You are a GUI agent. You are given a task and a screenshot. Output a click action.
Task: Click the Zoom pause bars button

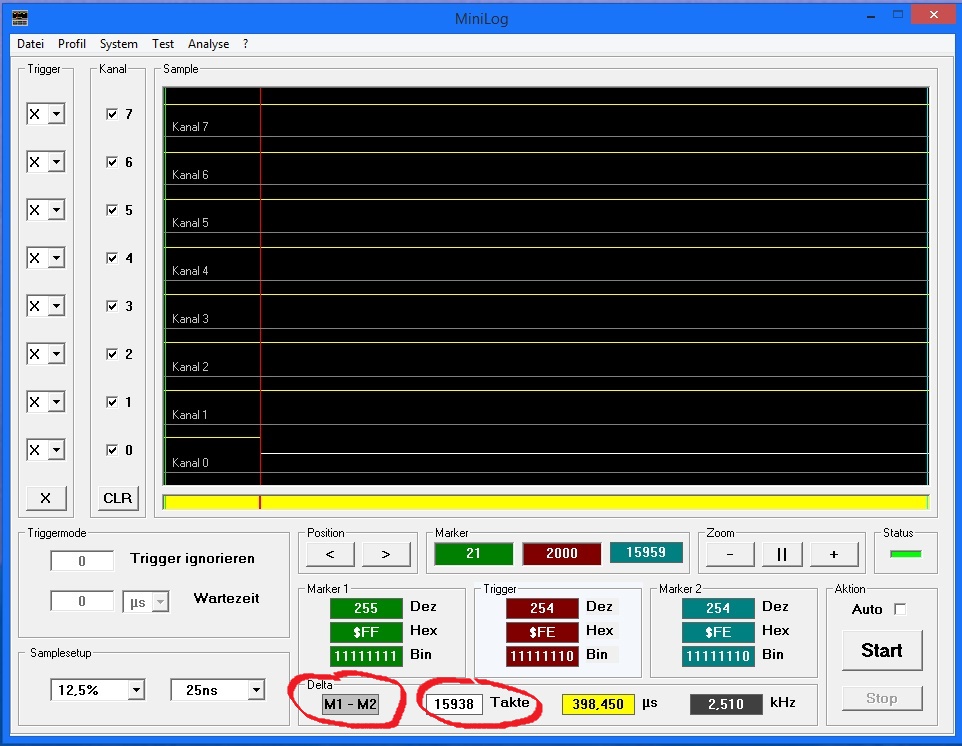782,554
